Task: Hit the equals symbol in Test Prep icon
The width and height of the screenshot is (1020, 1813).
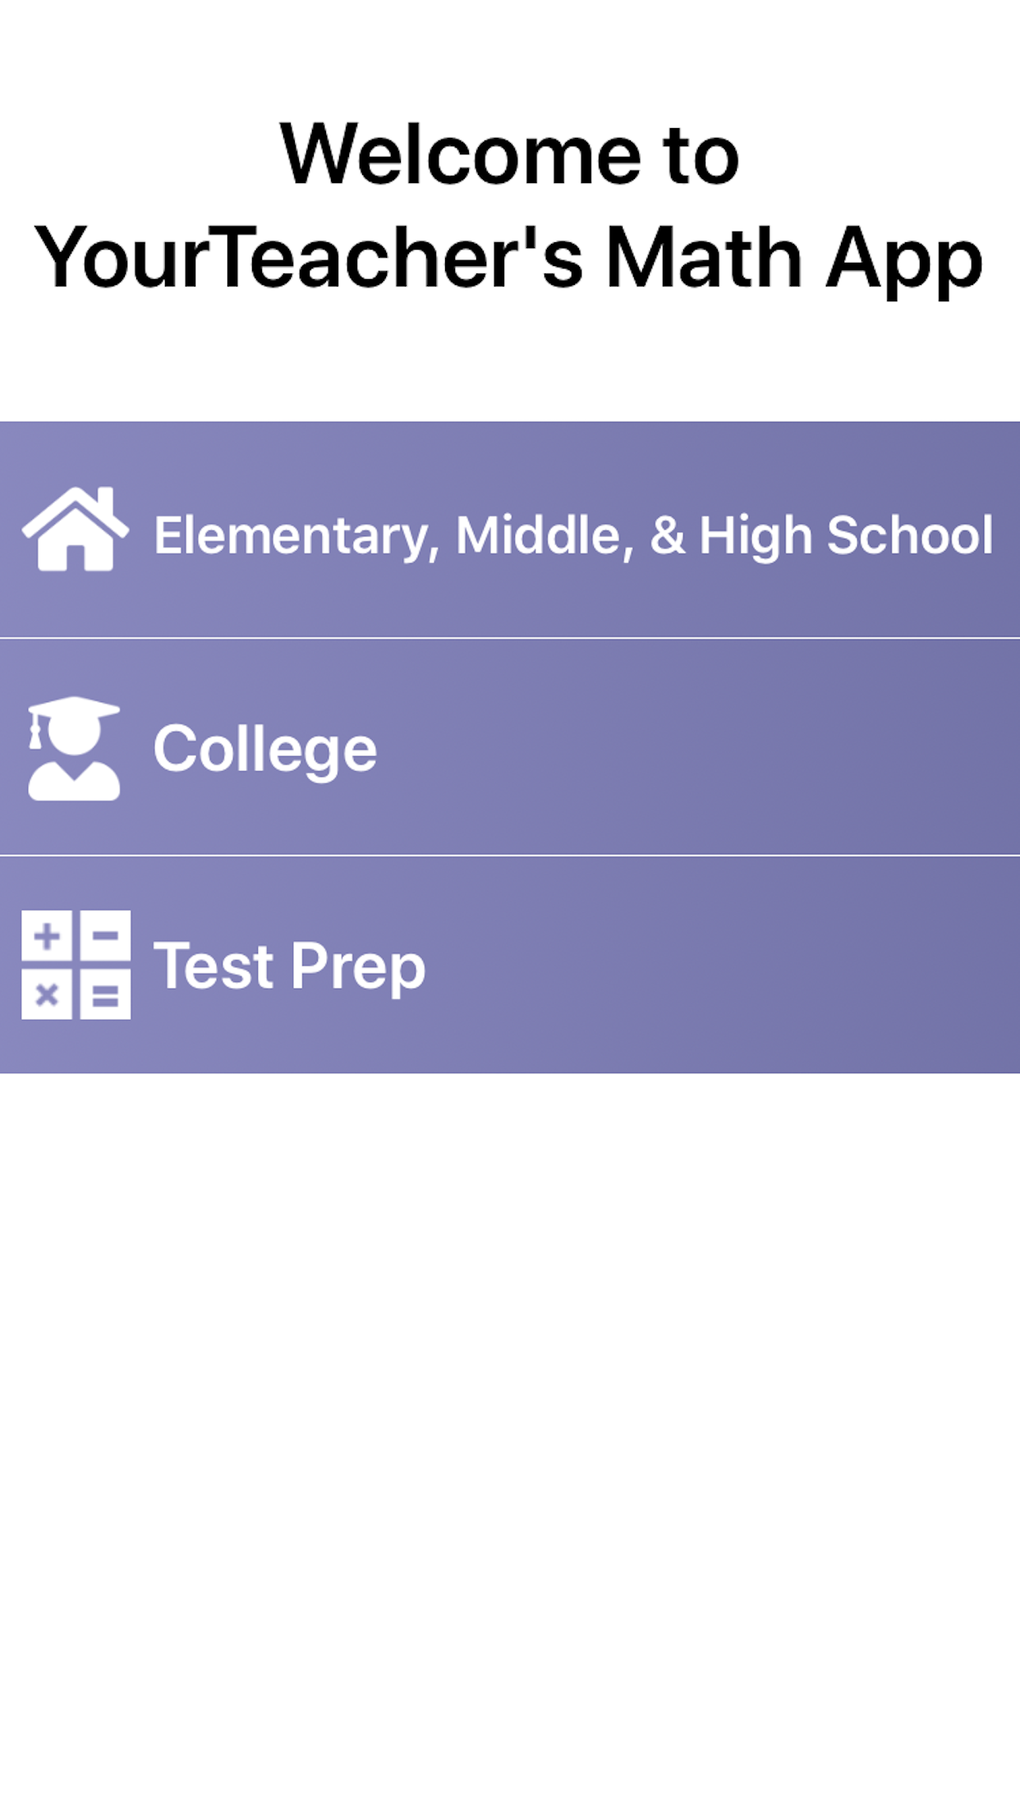Action: click(105, 996)
